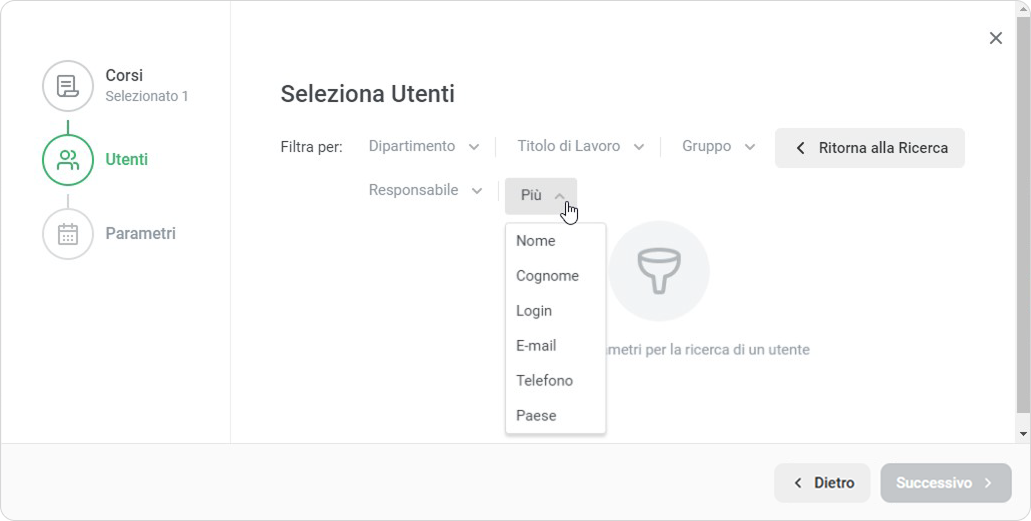Click the right chevron on Successivo
This screenshot has width=1031, height=521.
(988, 483)
